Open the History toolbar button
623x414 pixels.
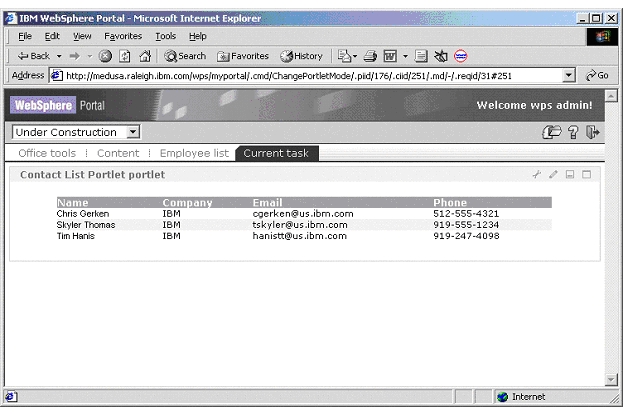pos(301,56)
